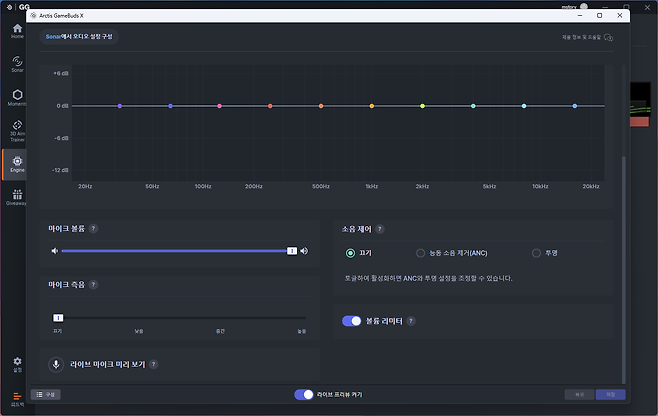The image size is (658, 416).
Task: Click the user avatar in GG window header
Action: click(x=584, y=7)
